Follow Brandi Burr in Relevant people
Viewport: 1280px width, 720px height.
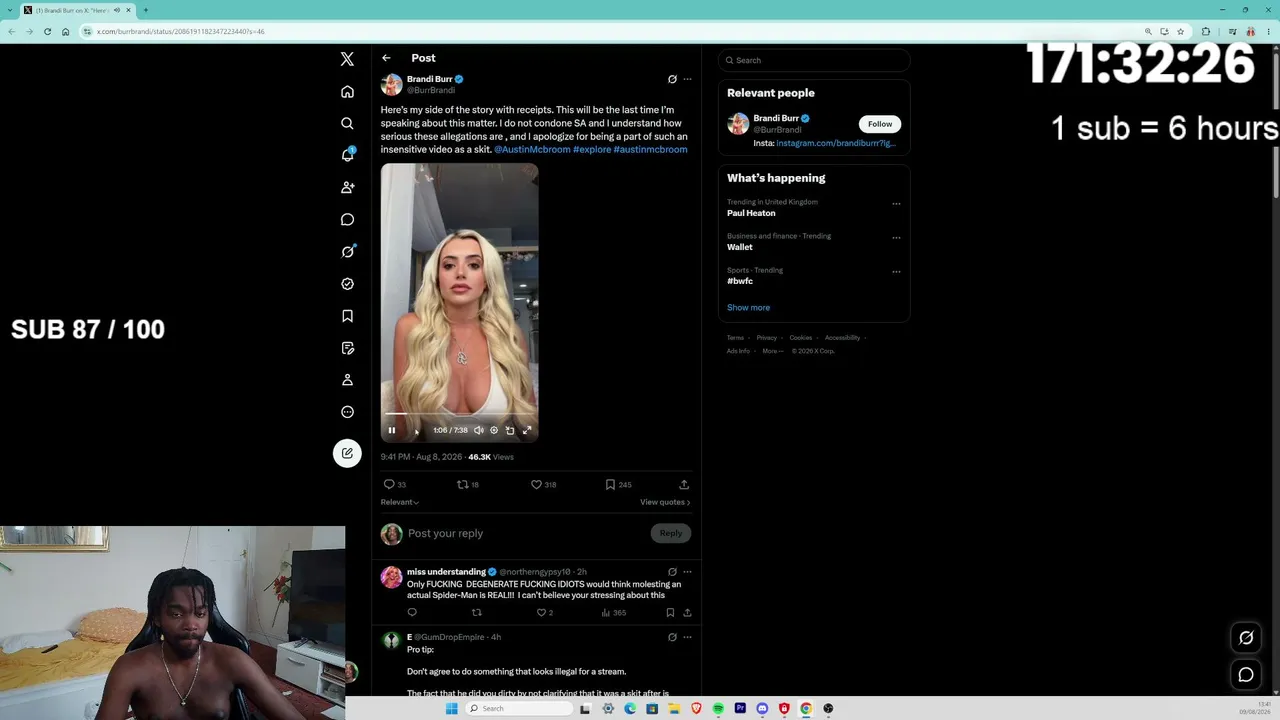[880, 124]
